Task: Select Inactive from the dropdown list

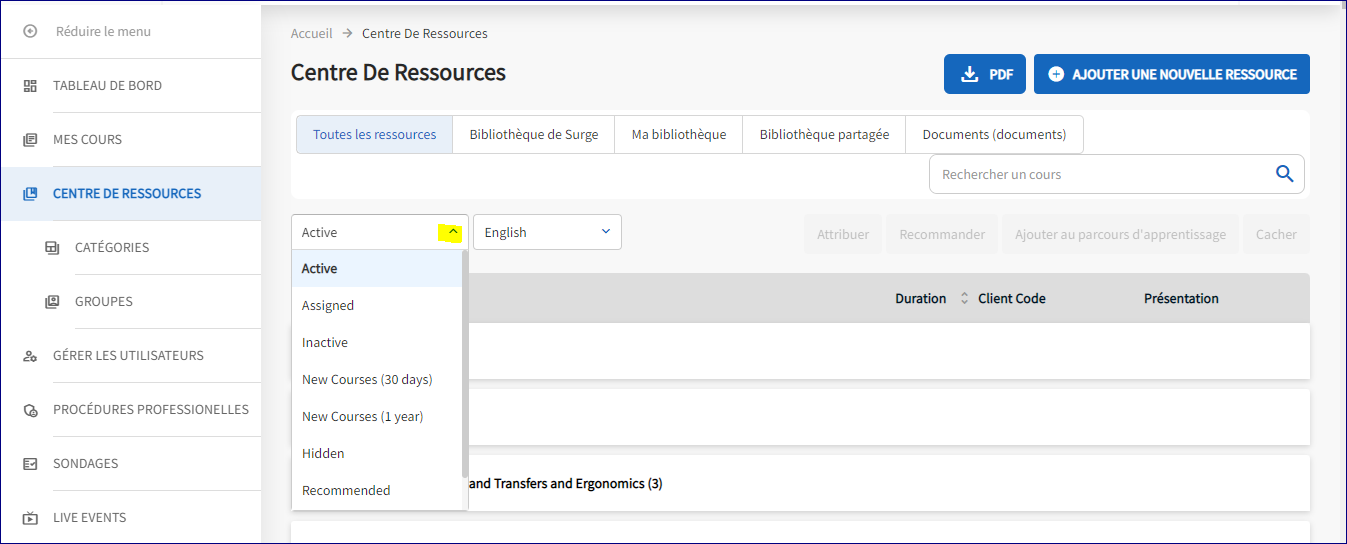Action: click(325, 343)
